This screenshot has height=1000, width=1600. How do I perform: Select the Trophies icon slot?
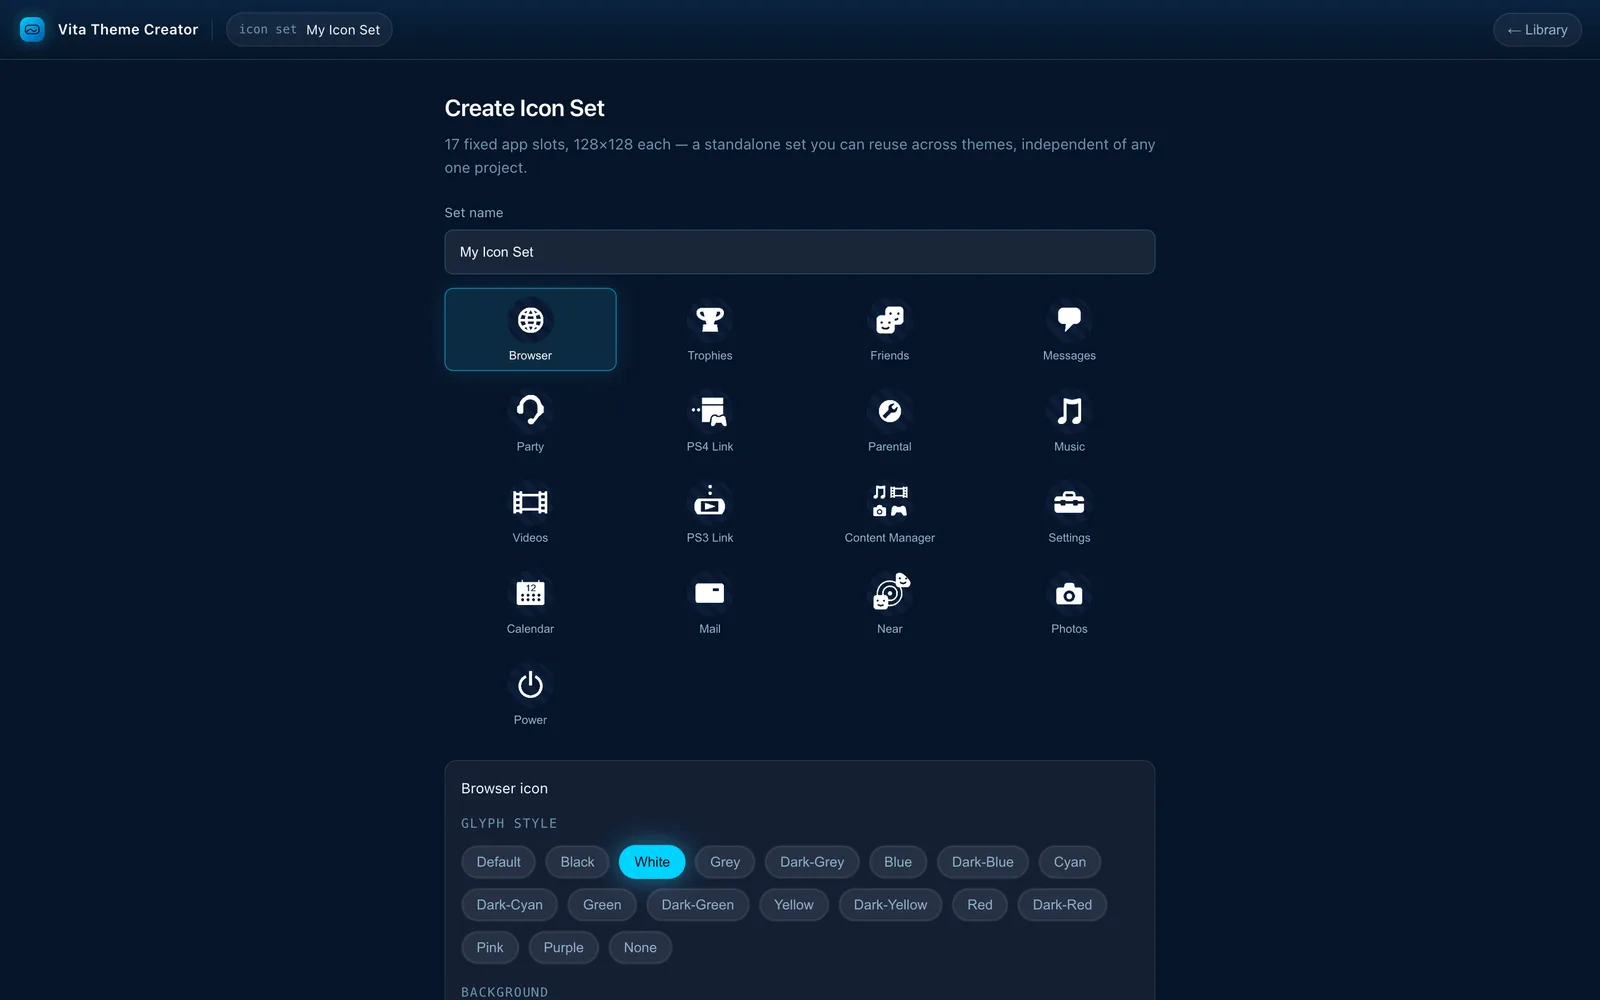(710, 329)
